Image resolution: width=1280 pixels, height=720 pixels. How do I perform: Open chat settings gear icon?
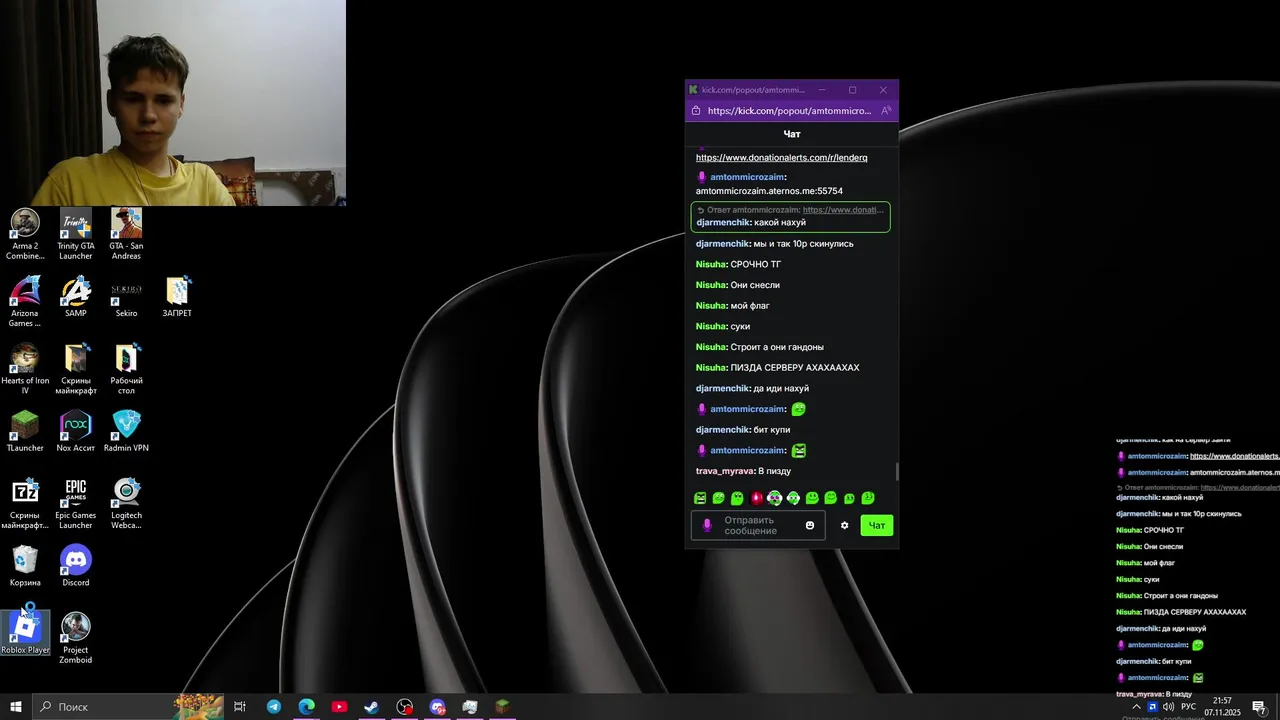(844, 525)
